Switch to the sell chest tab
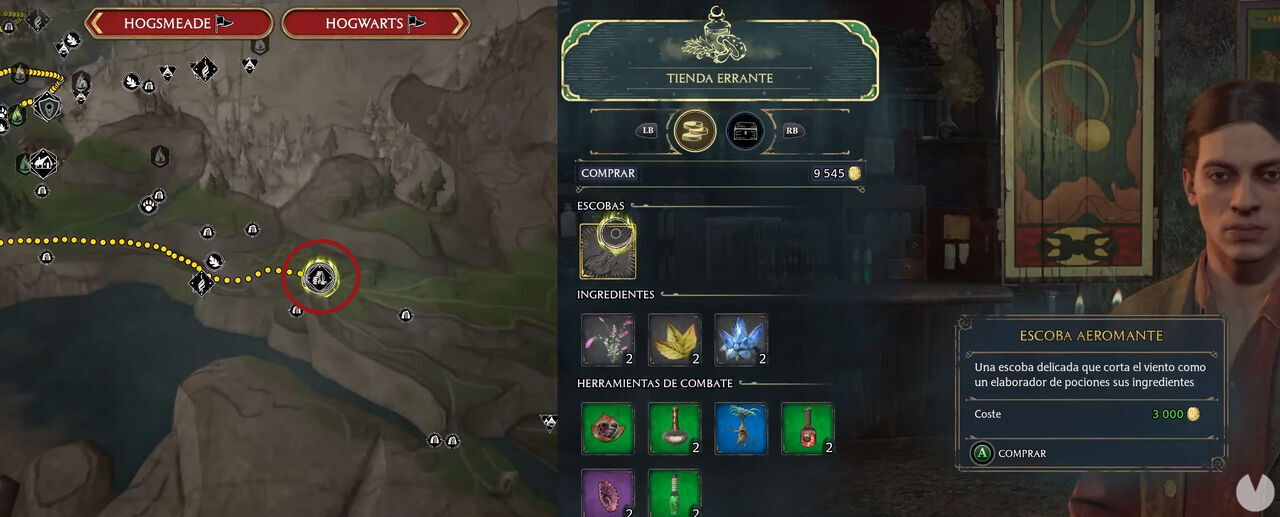This screenshot has height=517, width=1280. click(x=745, y=130)
